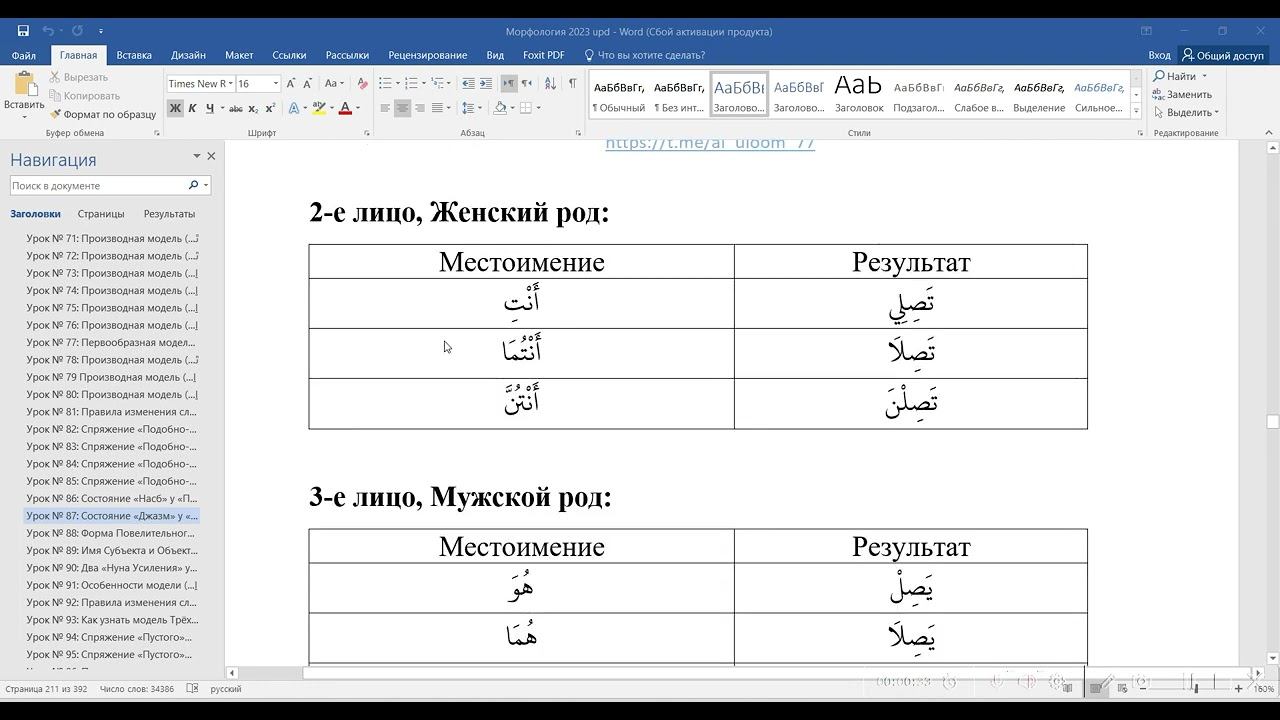Apply borders to selection
The width and height of the screenshot is (1280, 720).
click(526, 108)
